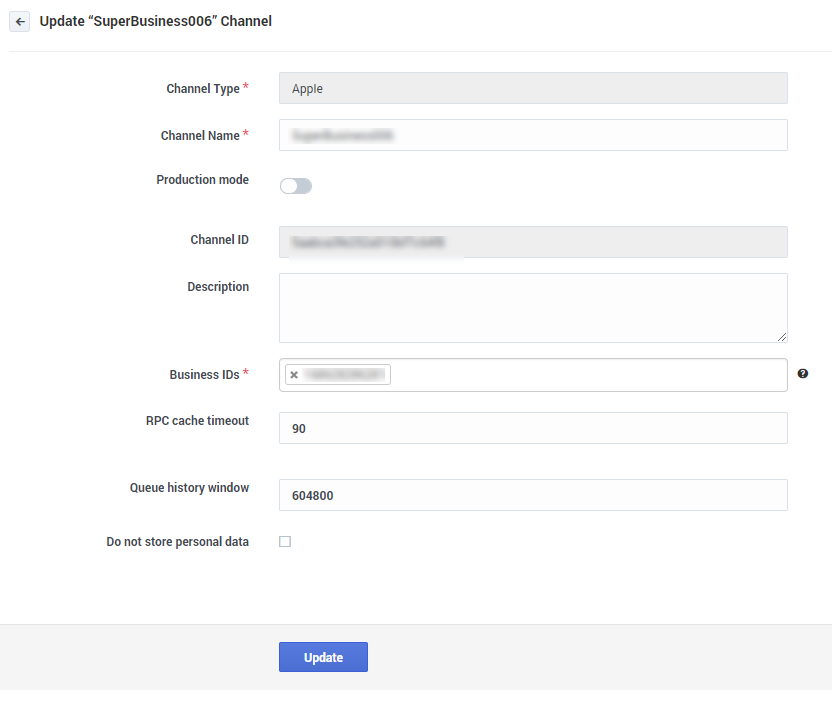Screen dimensions: 832x707
Task: Click the Queue history window field
Action: [x=533, y=495]
